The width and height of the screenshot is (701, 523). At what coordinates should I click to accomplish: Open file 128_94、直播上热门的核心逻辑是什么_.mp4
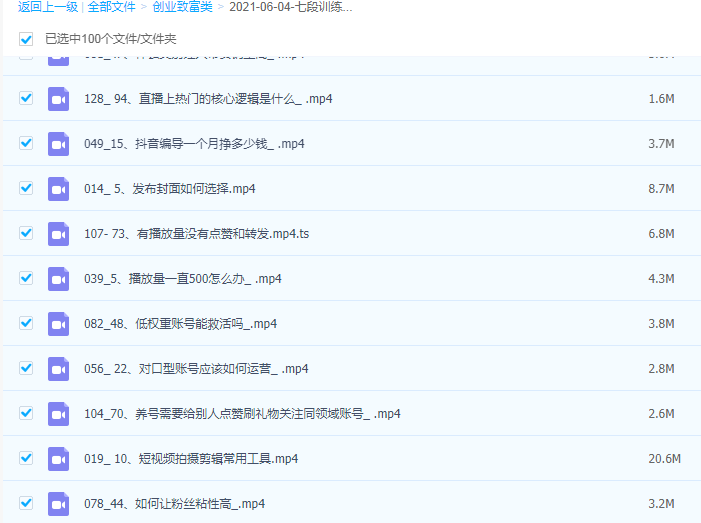pyautogui.click(x=208, y=99)
